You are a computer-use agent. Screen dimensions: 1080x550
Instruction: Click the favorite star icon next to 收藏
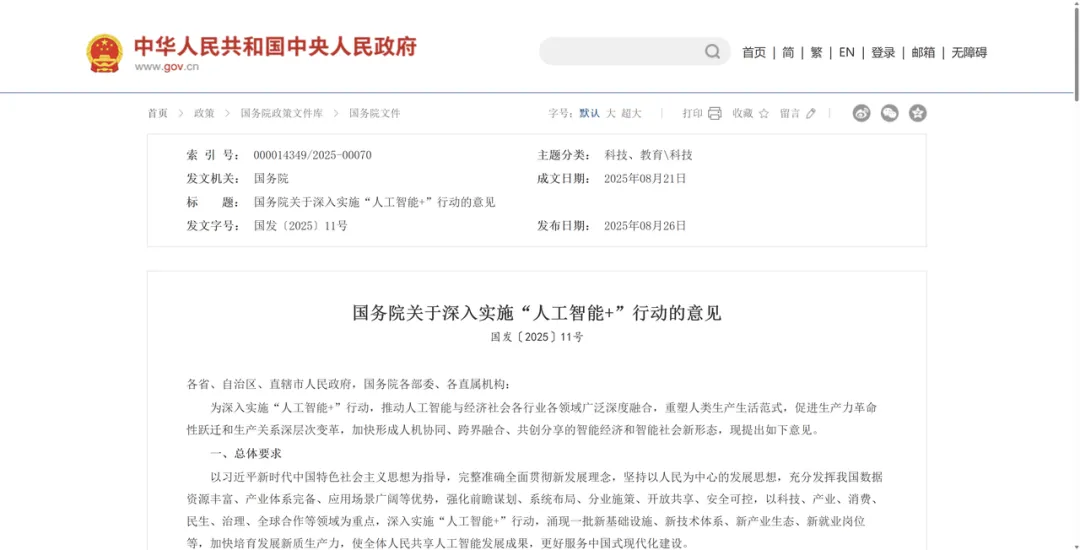pos(764,114)
